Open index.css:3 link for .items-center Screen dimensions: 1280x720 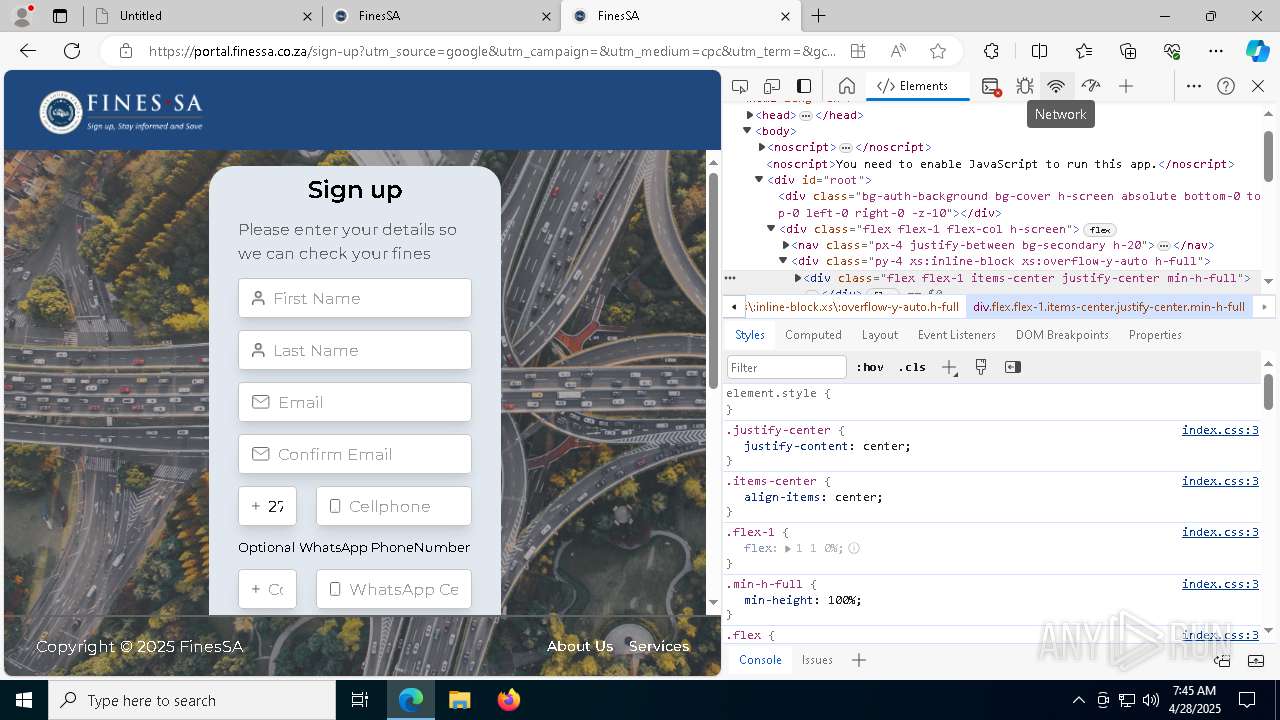(1220, 481)
